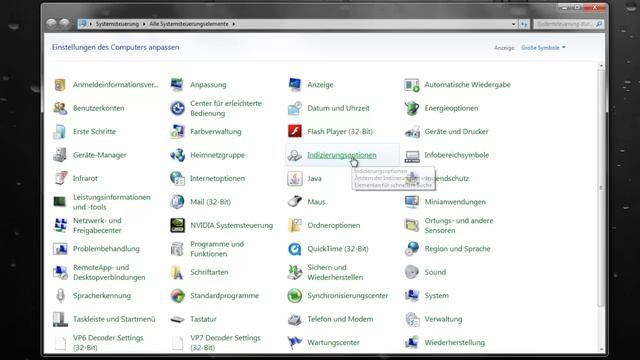Open VP7 Decoder Settings (32-Bit) link
640x360 pixels.
[x=225, y=342]
